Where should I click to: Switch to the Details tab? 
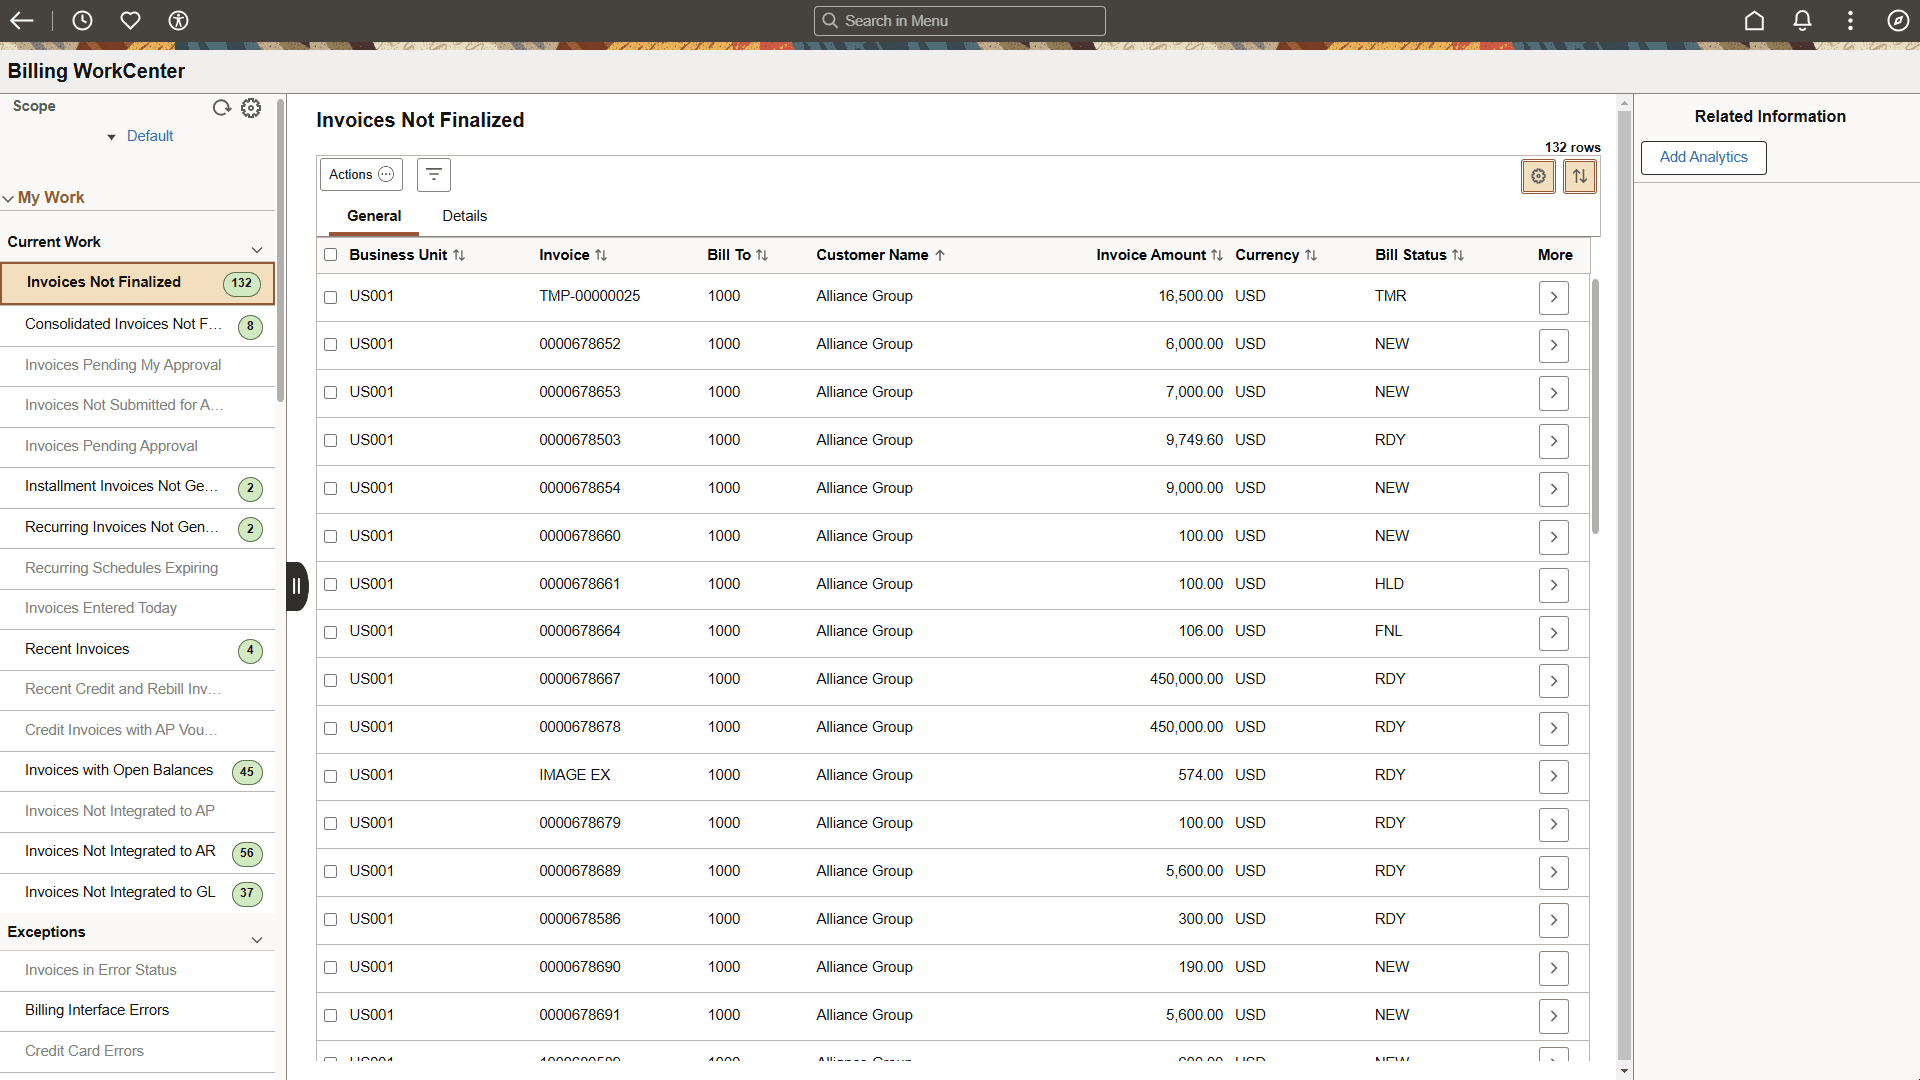coord(463,215)
